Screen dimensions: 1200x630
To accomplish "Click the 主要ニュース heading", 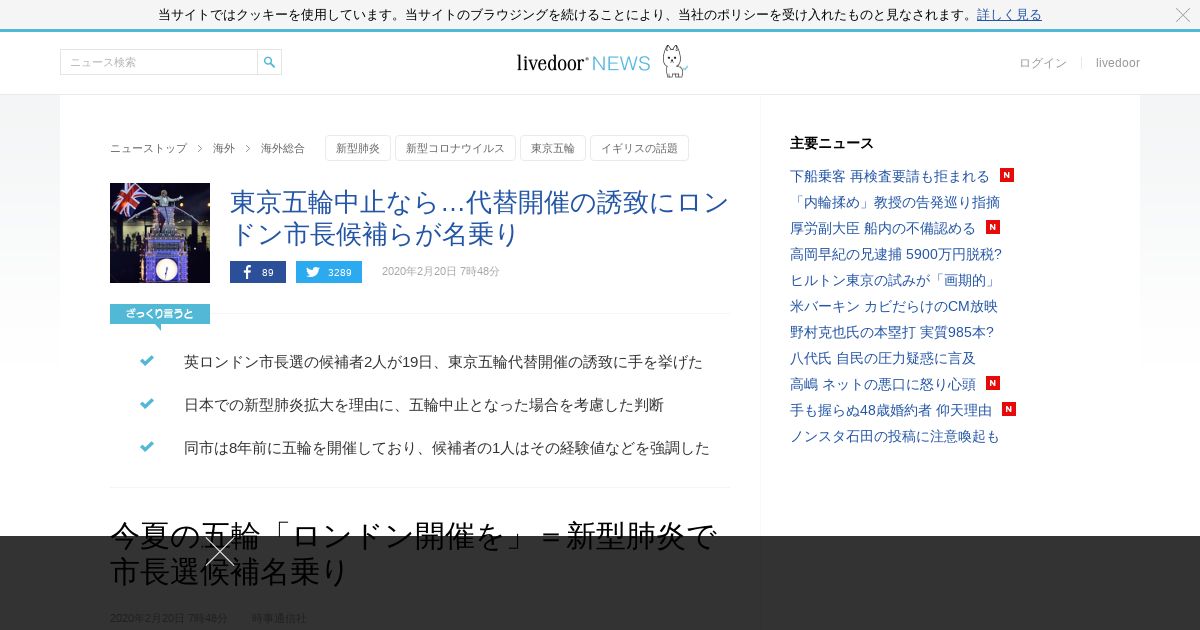I will pos(832,143).
